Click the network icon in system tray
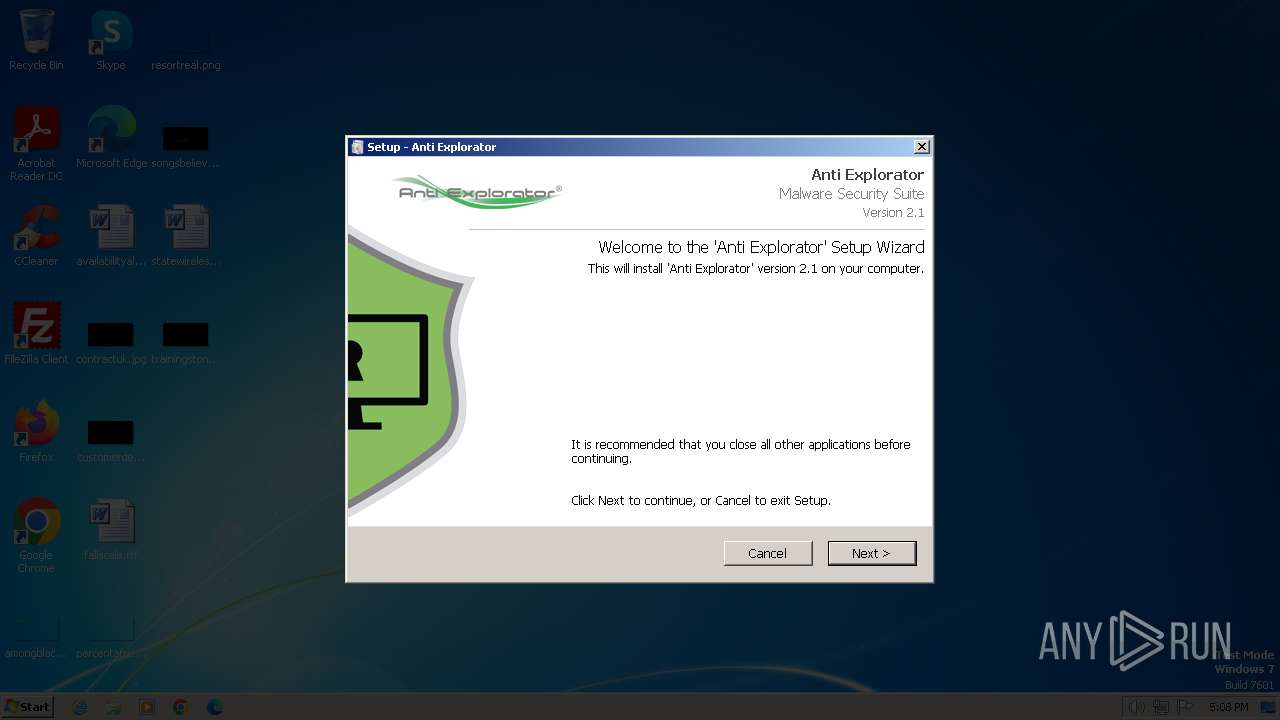This screenshot has height=720, width=1280. coord(1161,707)
